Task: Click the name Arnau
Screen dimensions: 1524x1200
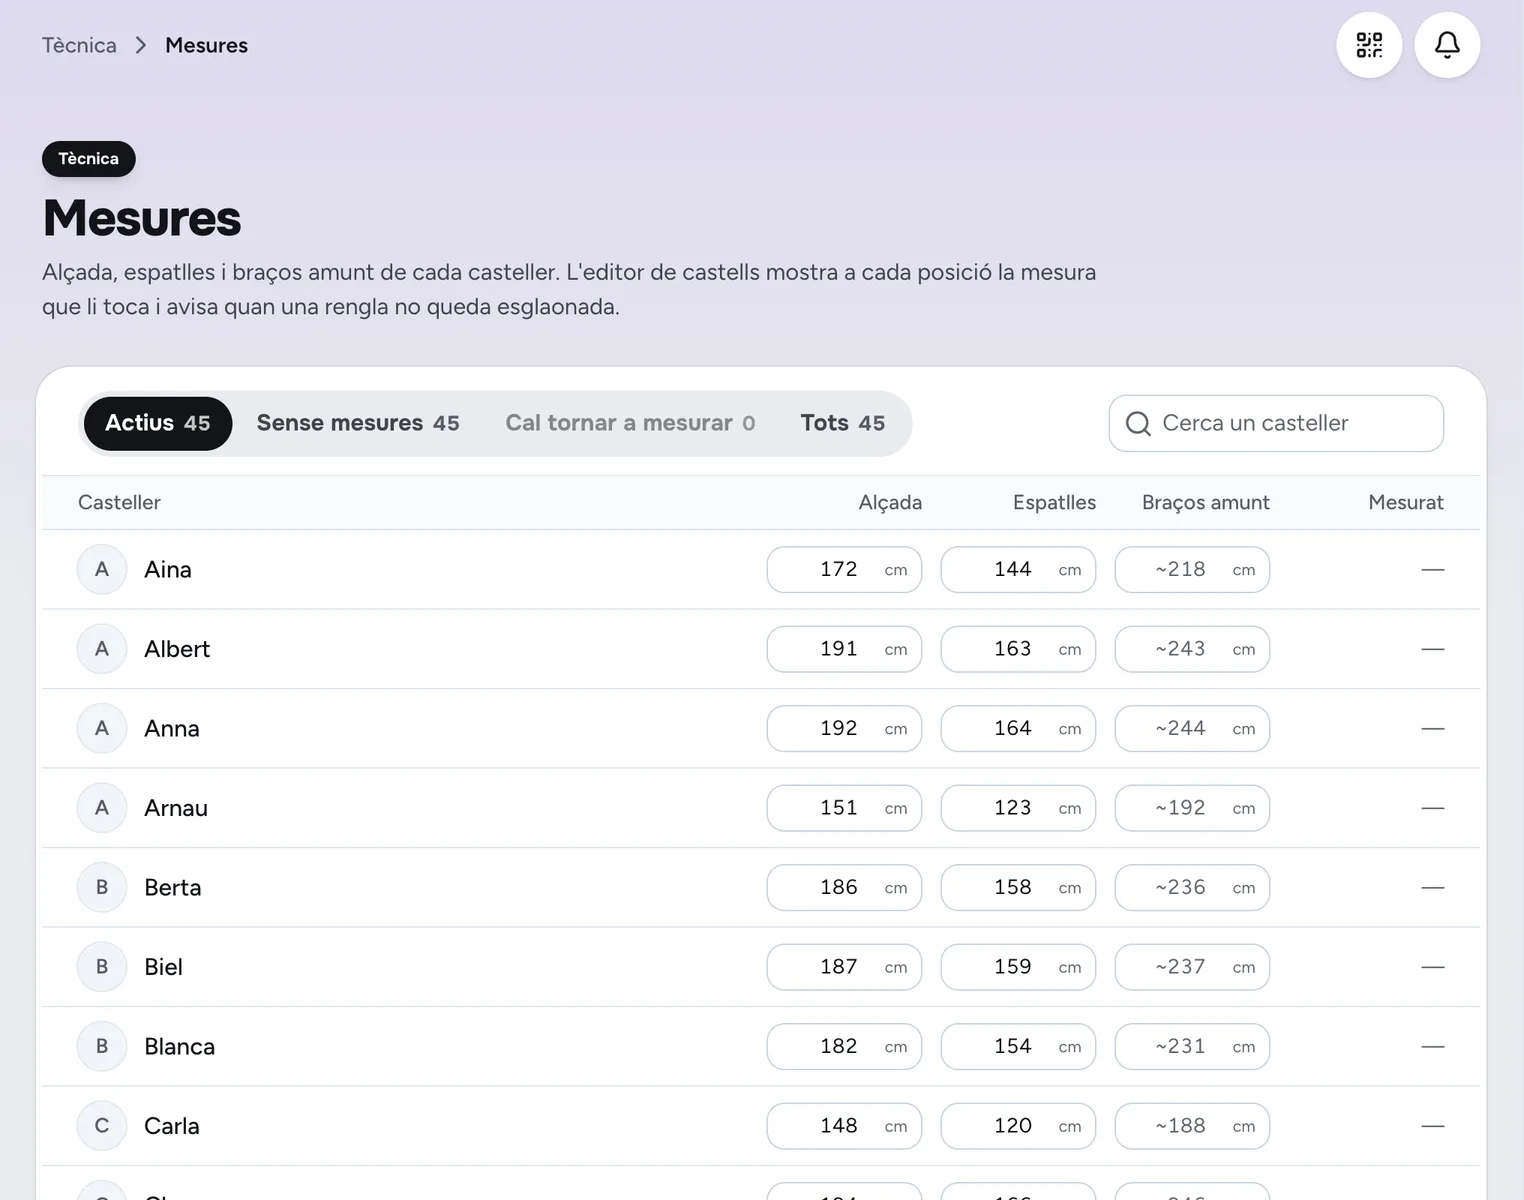Action: tap(176, 808)
